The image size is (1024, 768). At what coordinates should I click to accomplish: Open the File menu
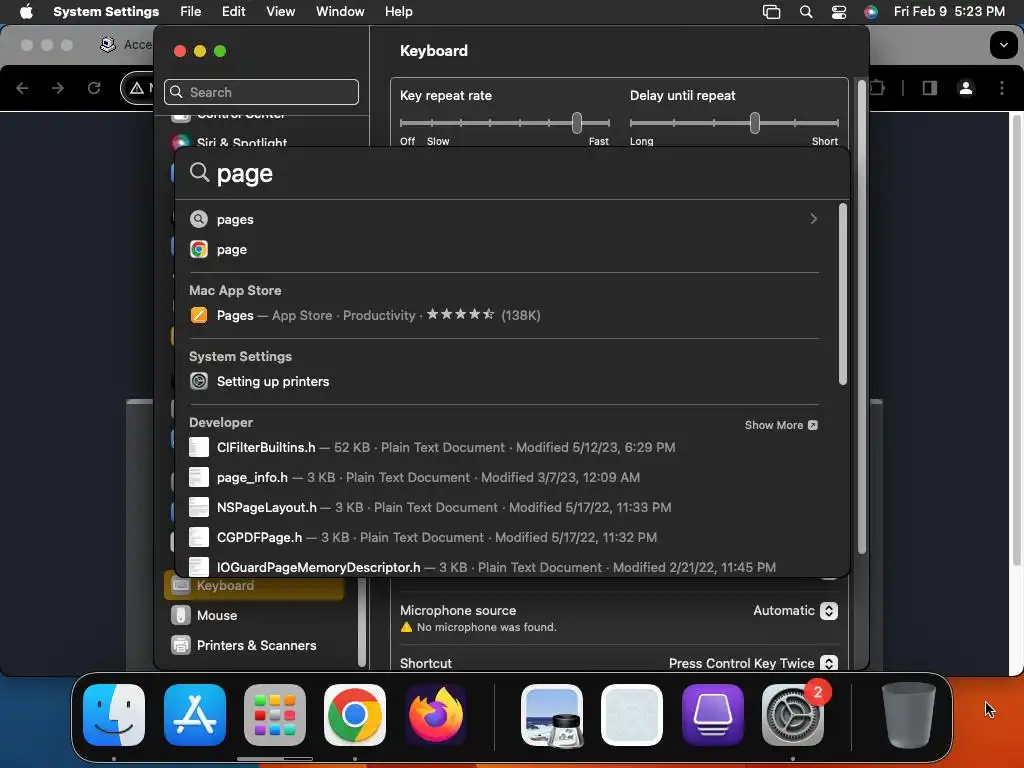pos(191,11)
